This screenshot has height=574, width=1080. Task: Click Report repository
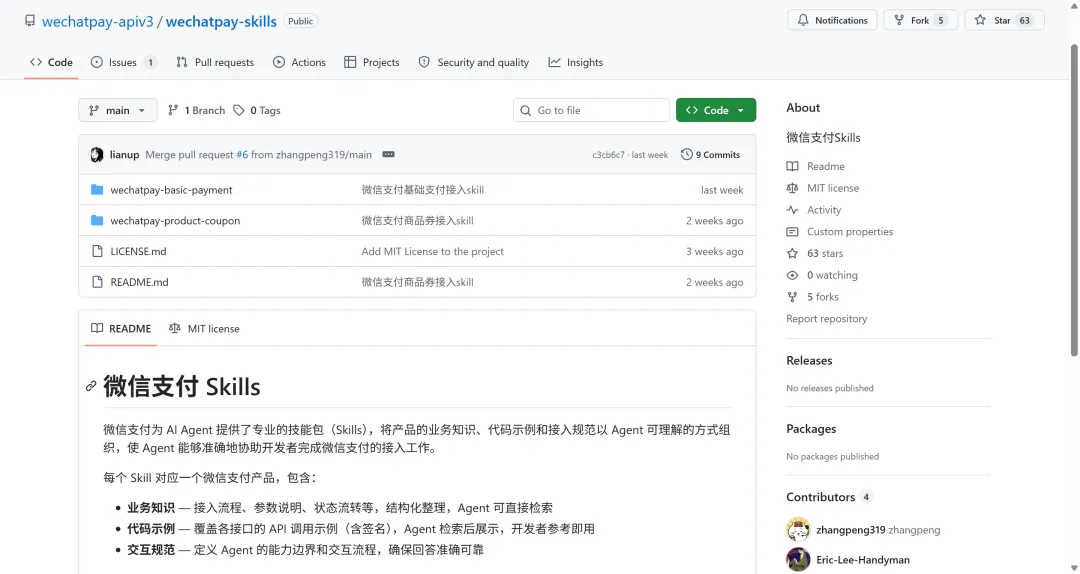827,318
